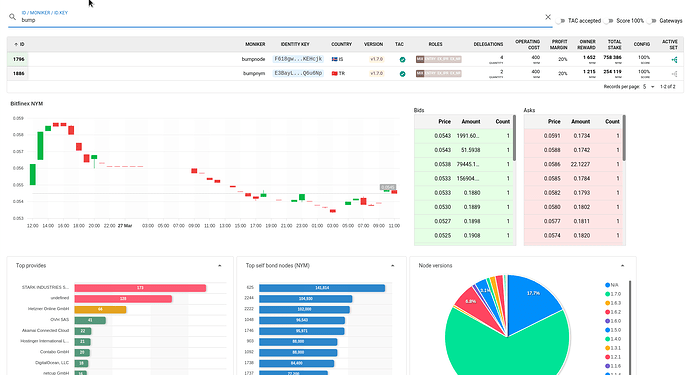The image size is (690, 375).
Task: Collapse the Node versions panel
Action: (x=622, y=266)
